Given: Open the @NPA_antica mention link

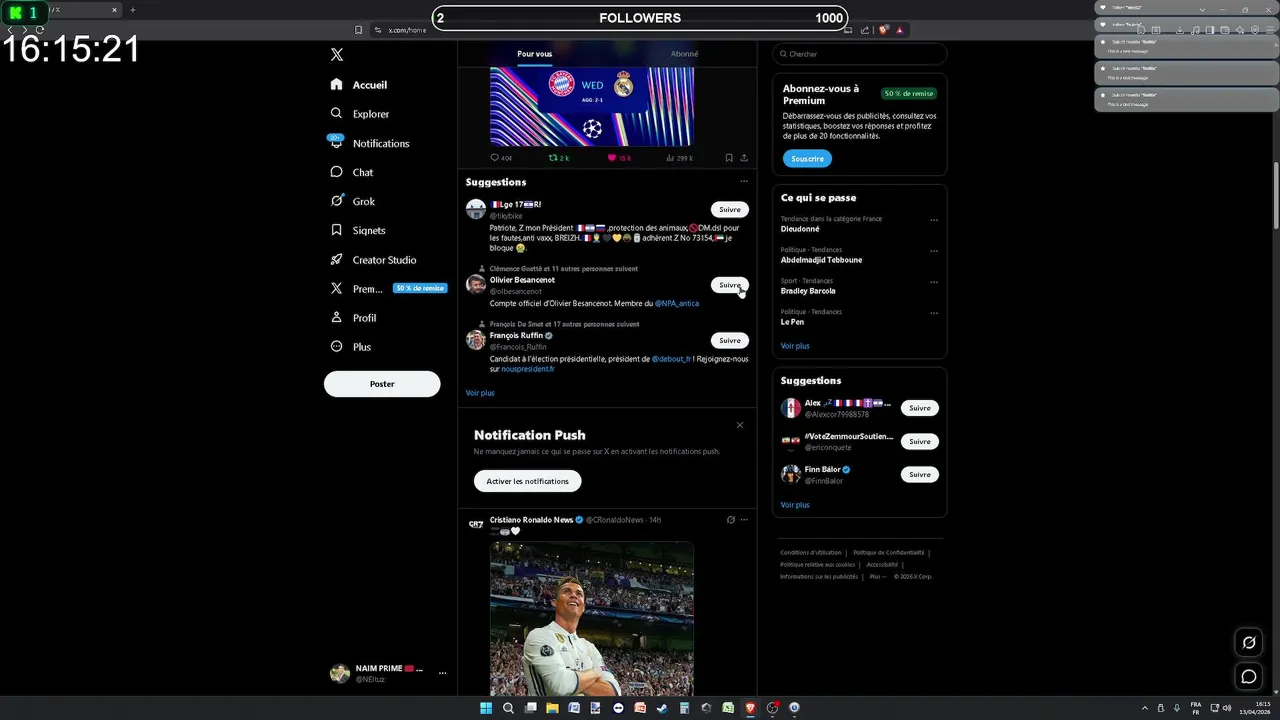Looking at the screenshot, I should coord(677,303).
